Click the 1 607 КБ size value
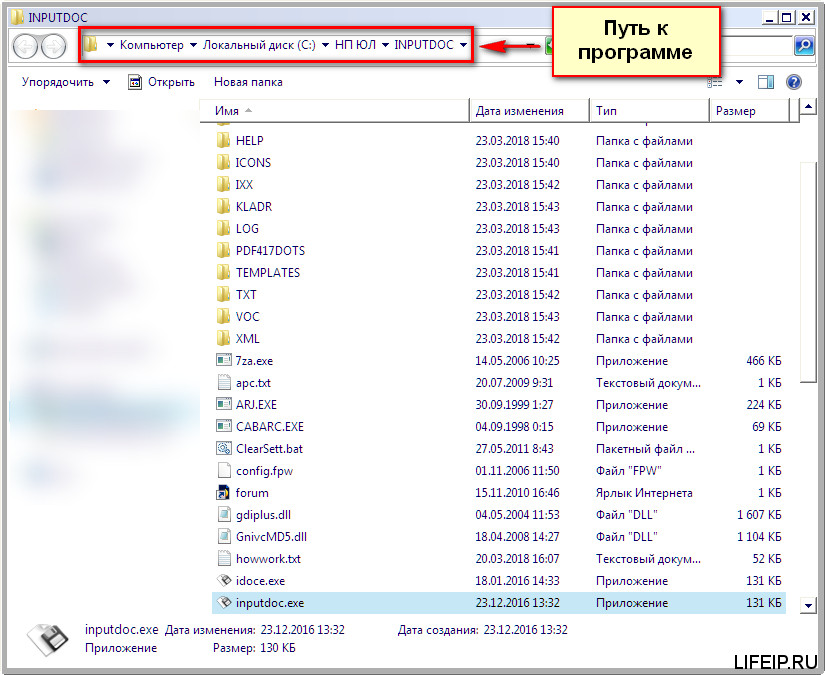 tap(759, 515)
